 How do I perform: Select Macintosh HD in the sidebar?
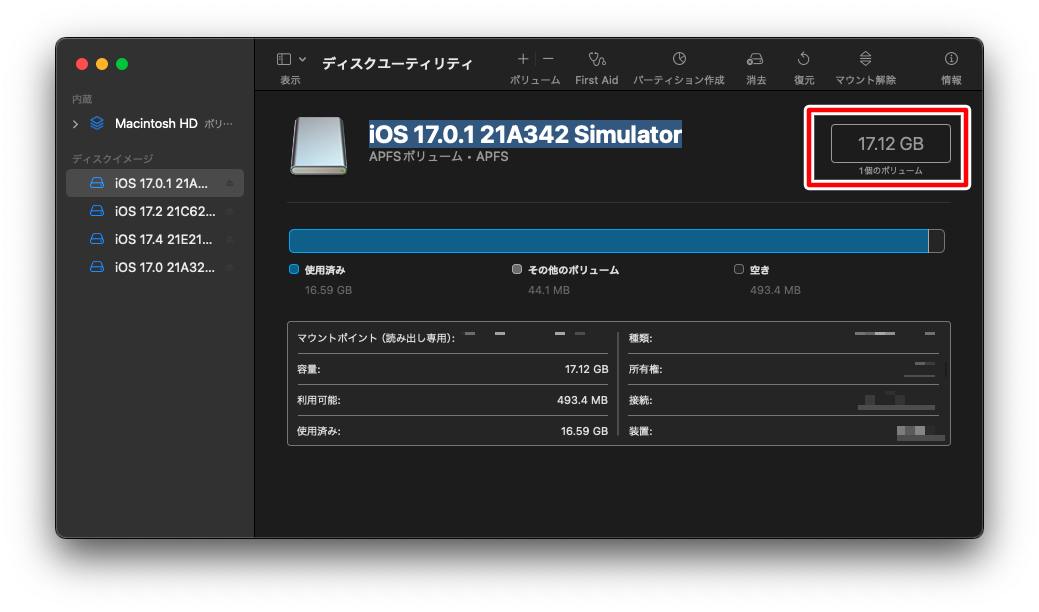point(156,124)
